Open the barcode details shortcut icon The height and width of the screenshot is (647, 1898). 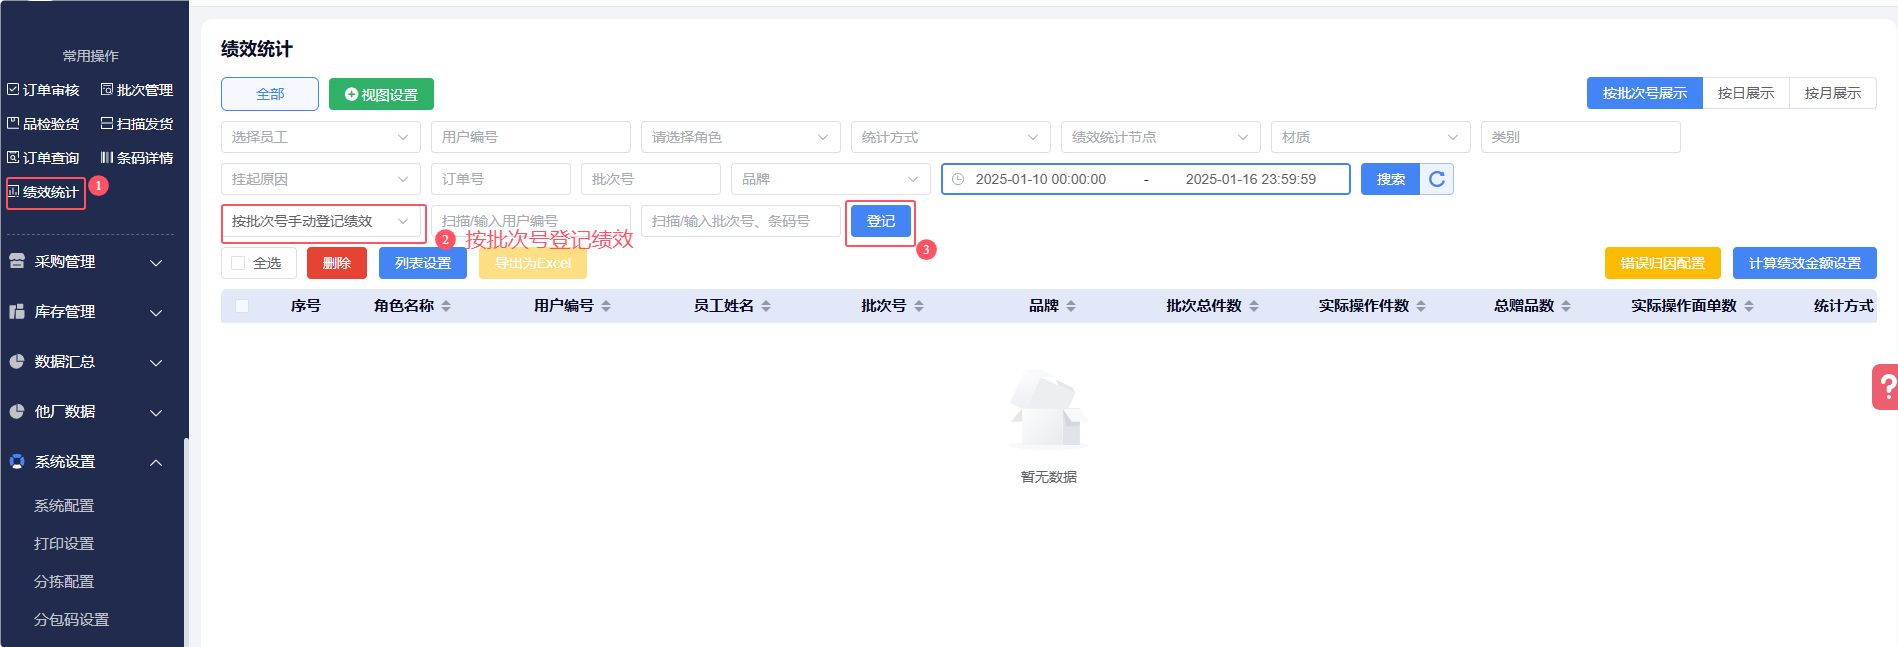107,158
